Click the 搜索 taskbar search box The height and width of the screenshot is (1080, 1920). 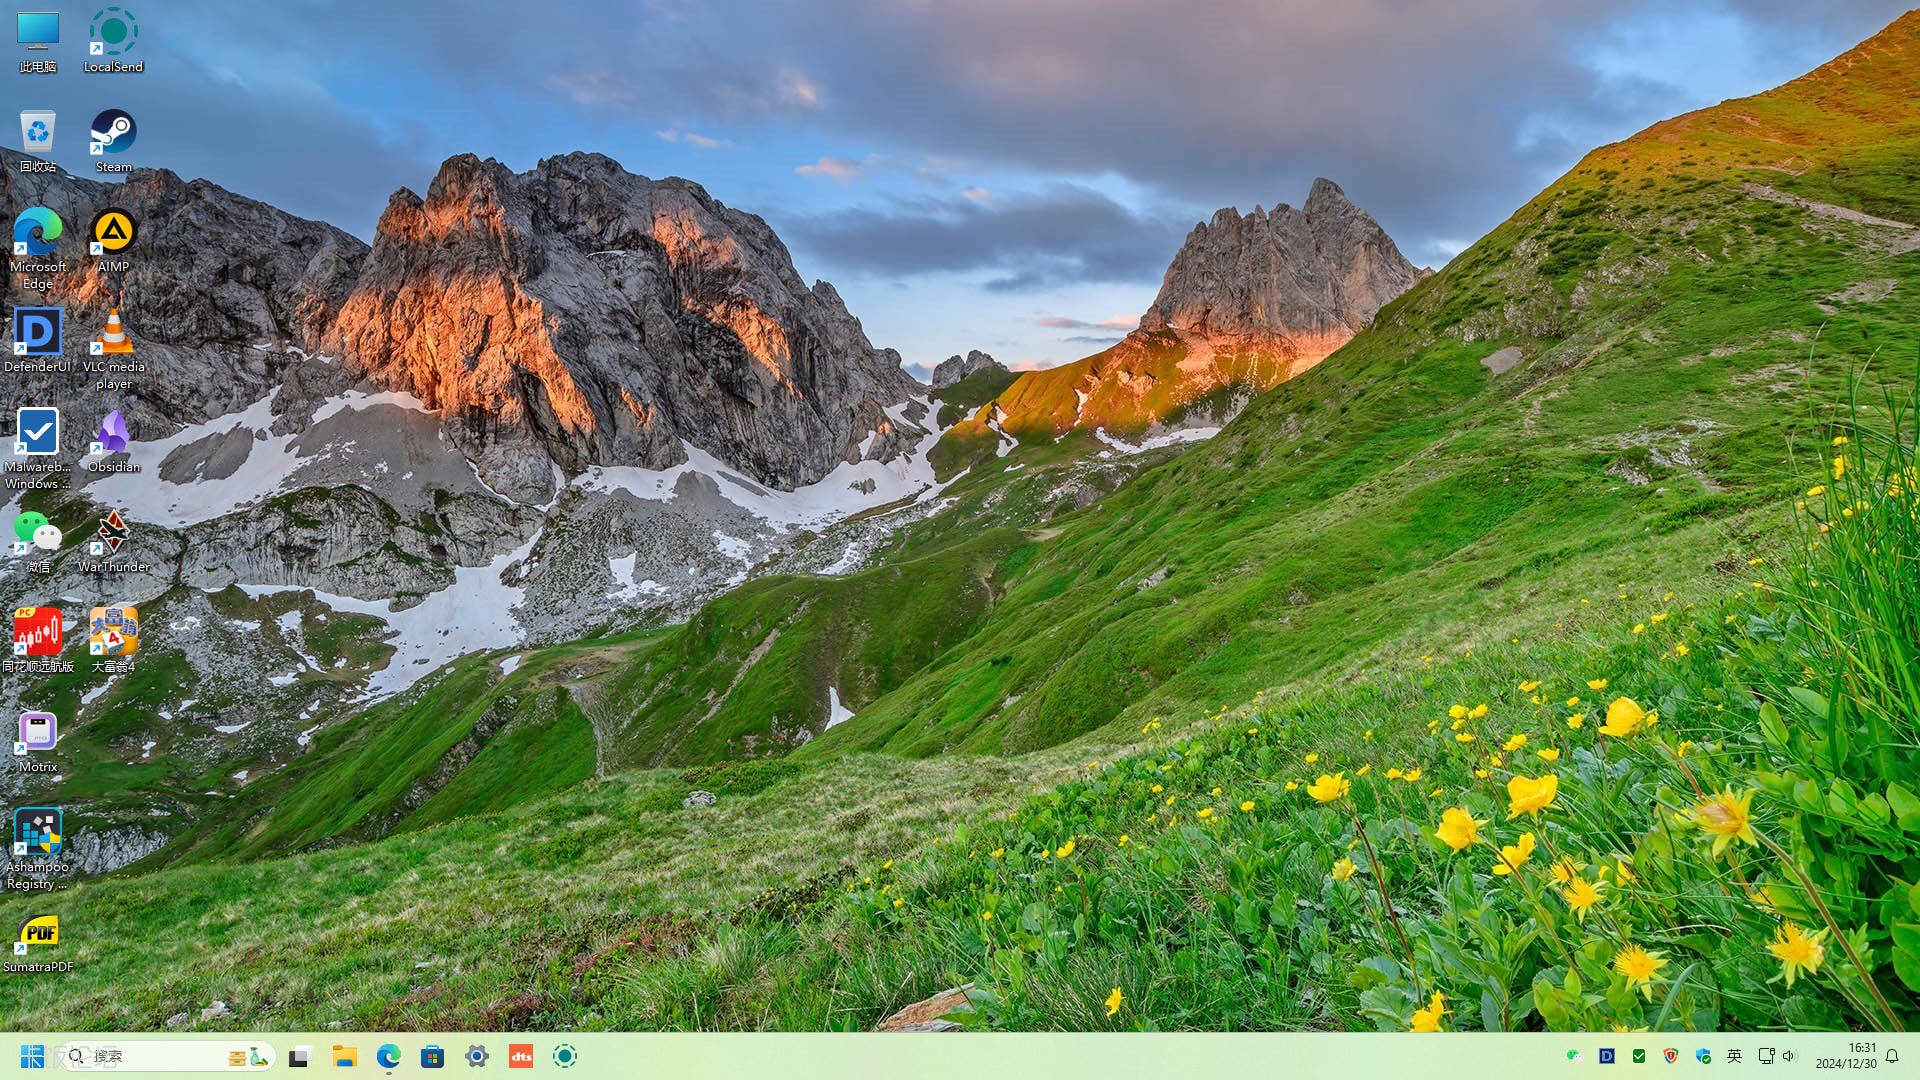pos(166,1056)
